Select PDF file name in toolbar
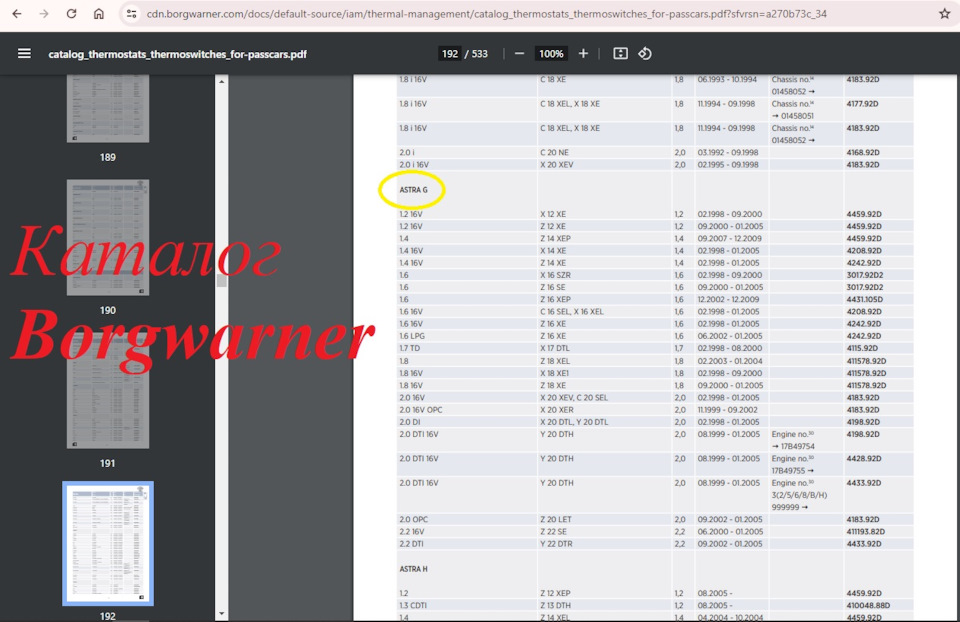 [x=178, y=54]
